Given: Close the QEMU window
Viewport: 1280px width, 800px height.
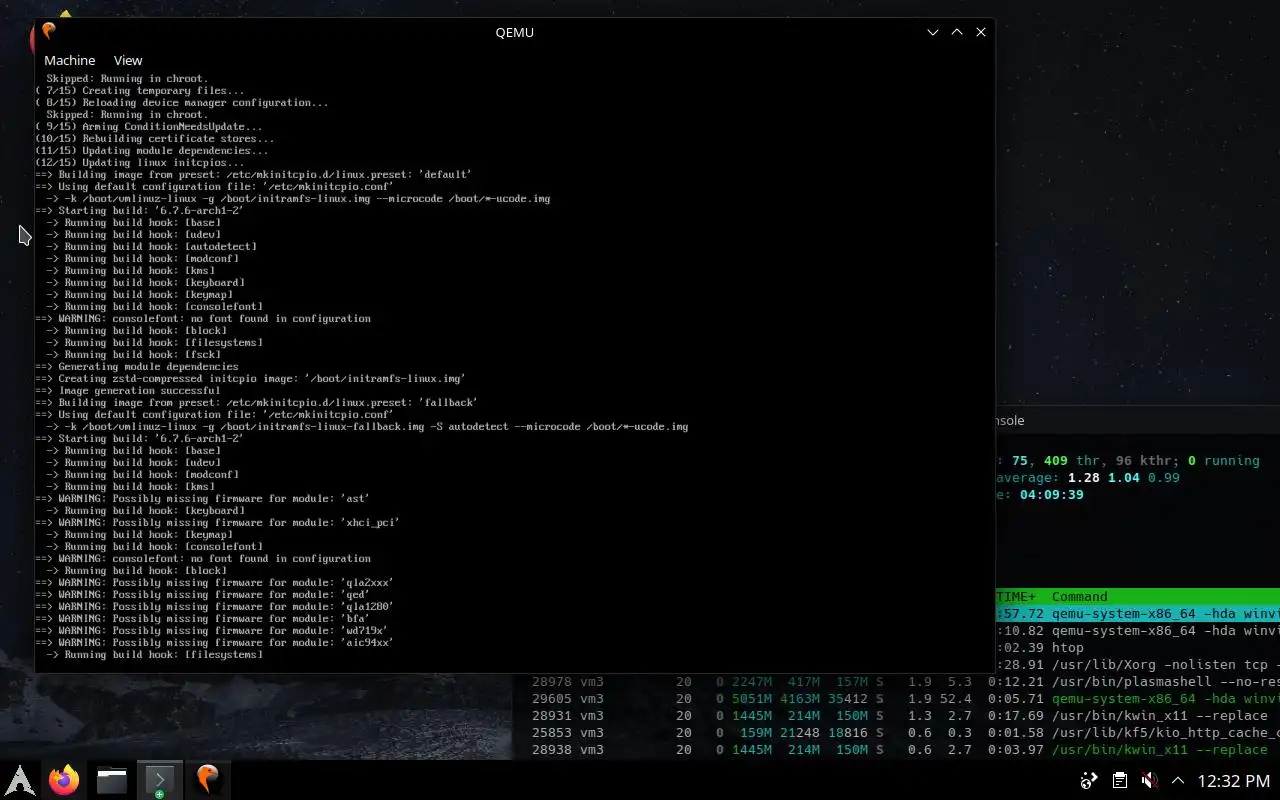Looking at the screenshot, I should coord(981,32).
